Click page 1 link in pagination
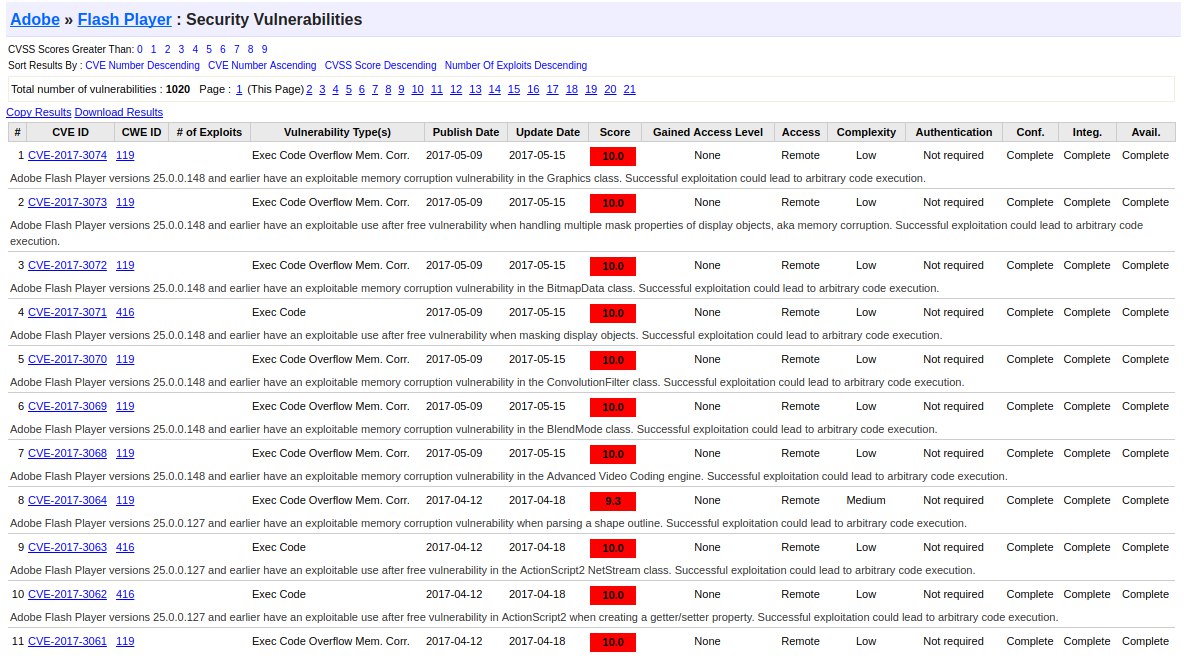The width and height of the screenshot is (1184, 660). tap(239, 89)
